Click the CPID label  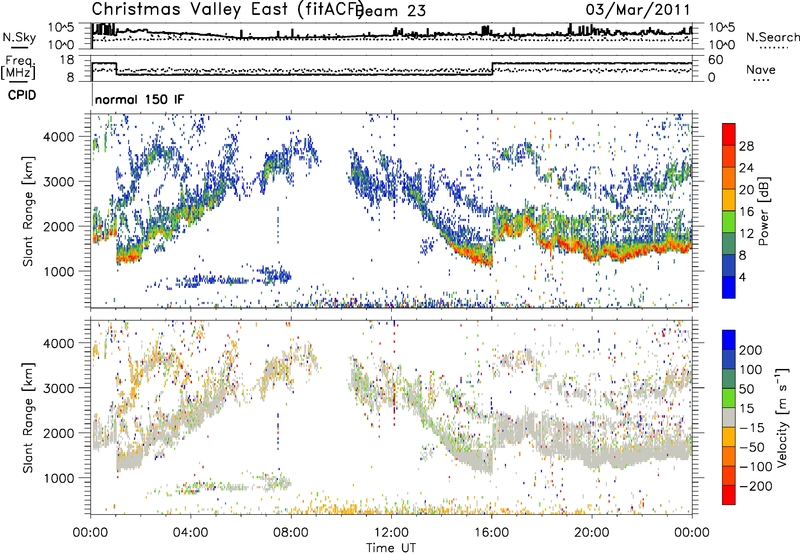(22, 95)
